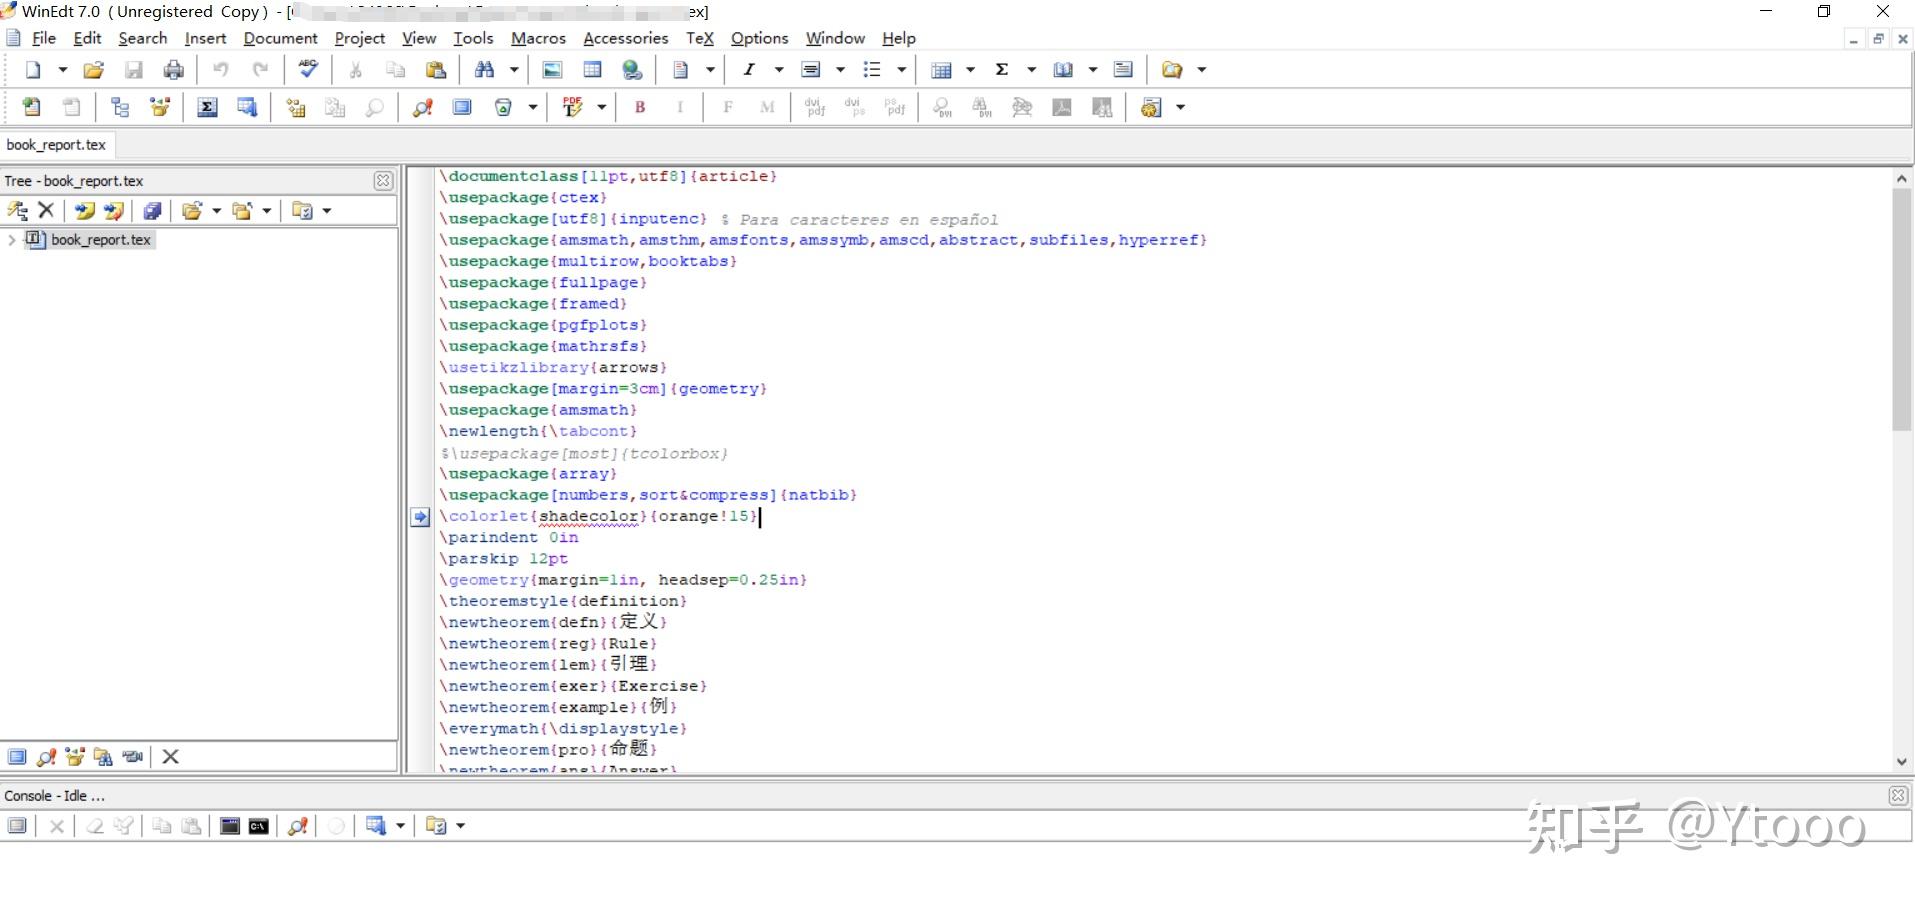Viewport: 1915px width, 904px height.
Task: Close the Tree panel
Action: pyautogui.click(x=383, y=181)
